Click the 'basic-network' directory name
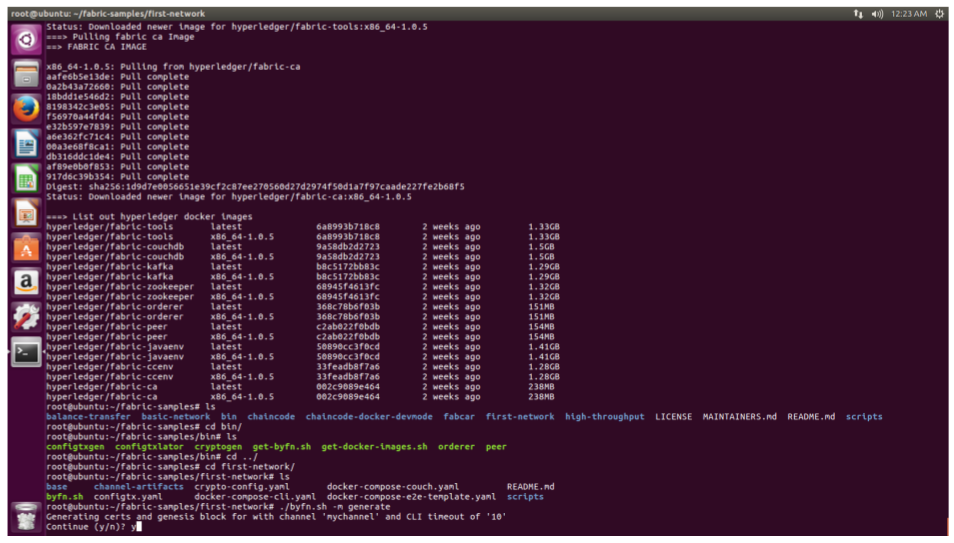954x543 pixels. pos(175,416)
